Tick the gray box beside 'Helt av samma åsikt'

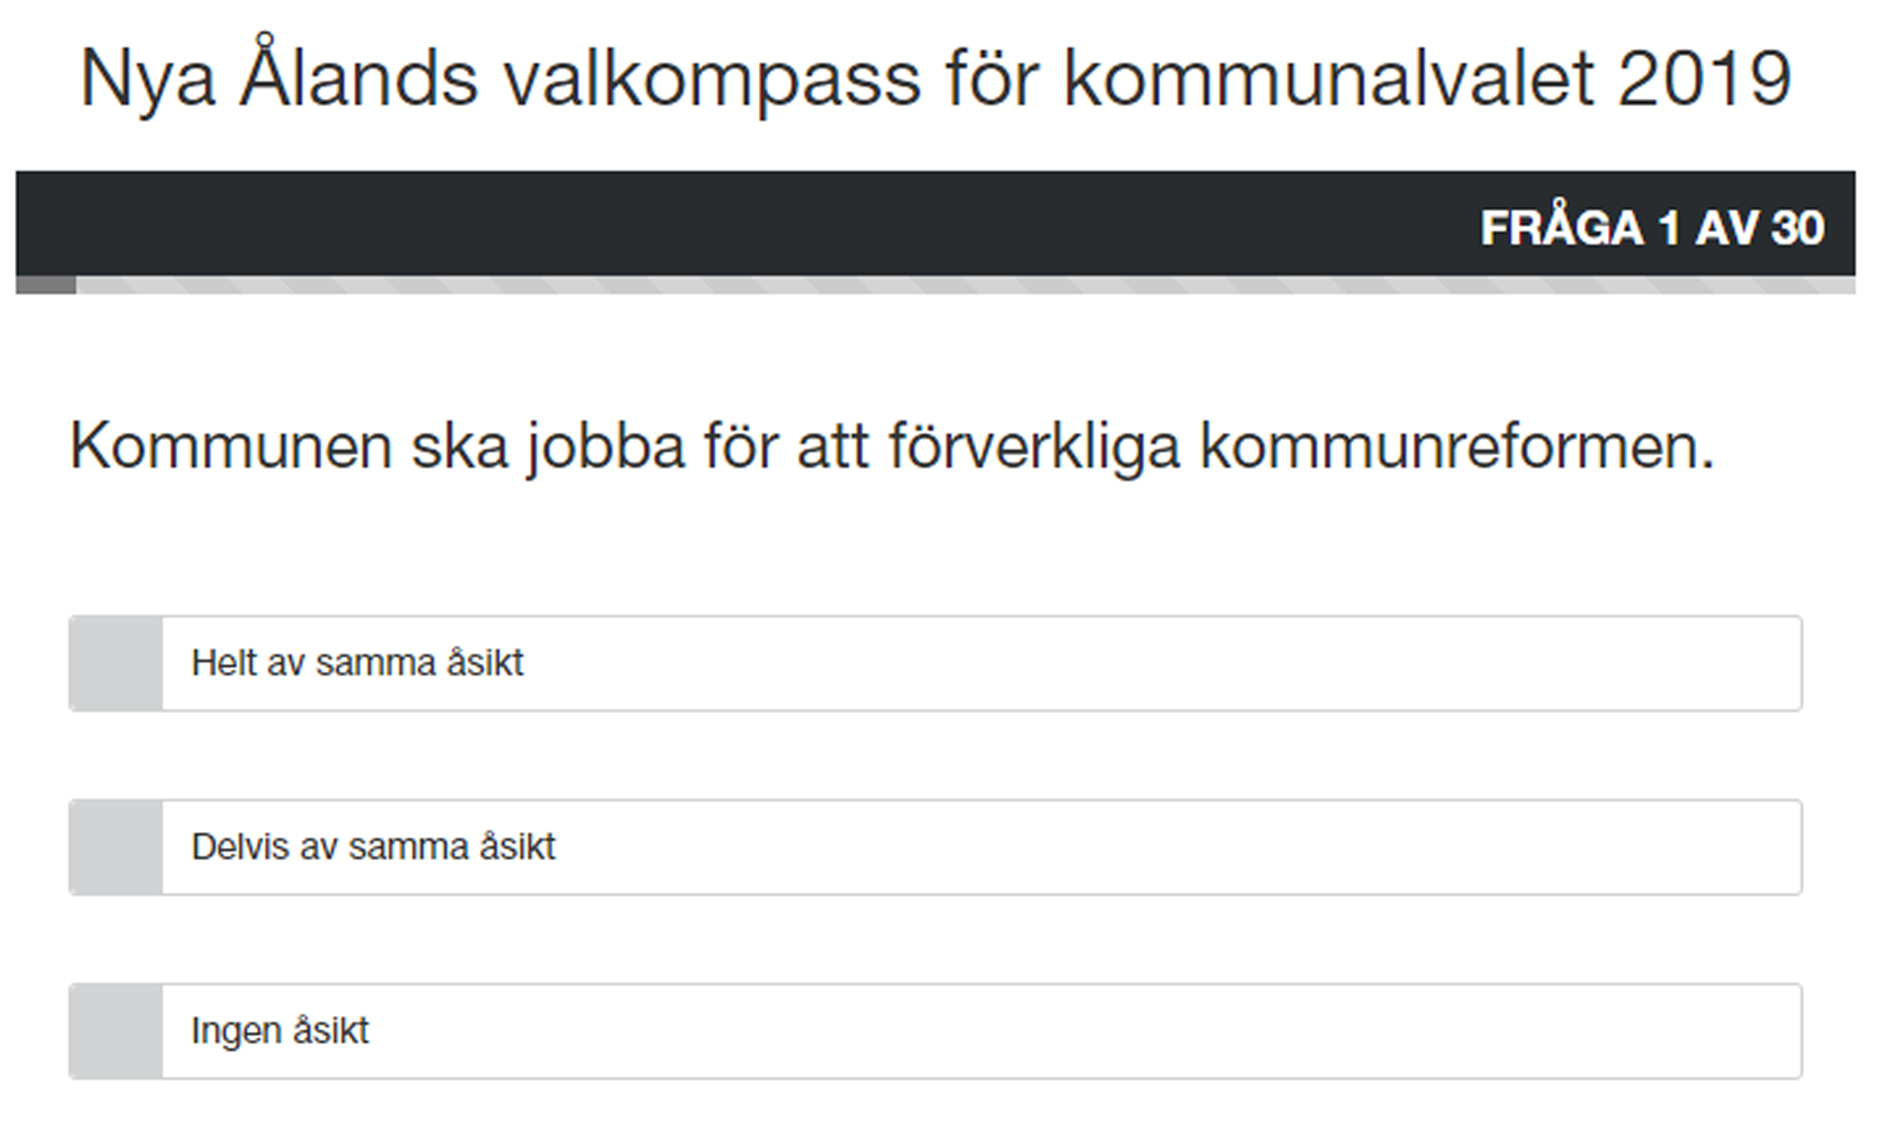116,664
